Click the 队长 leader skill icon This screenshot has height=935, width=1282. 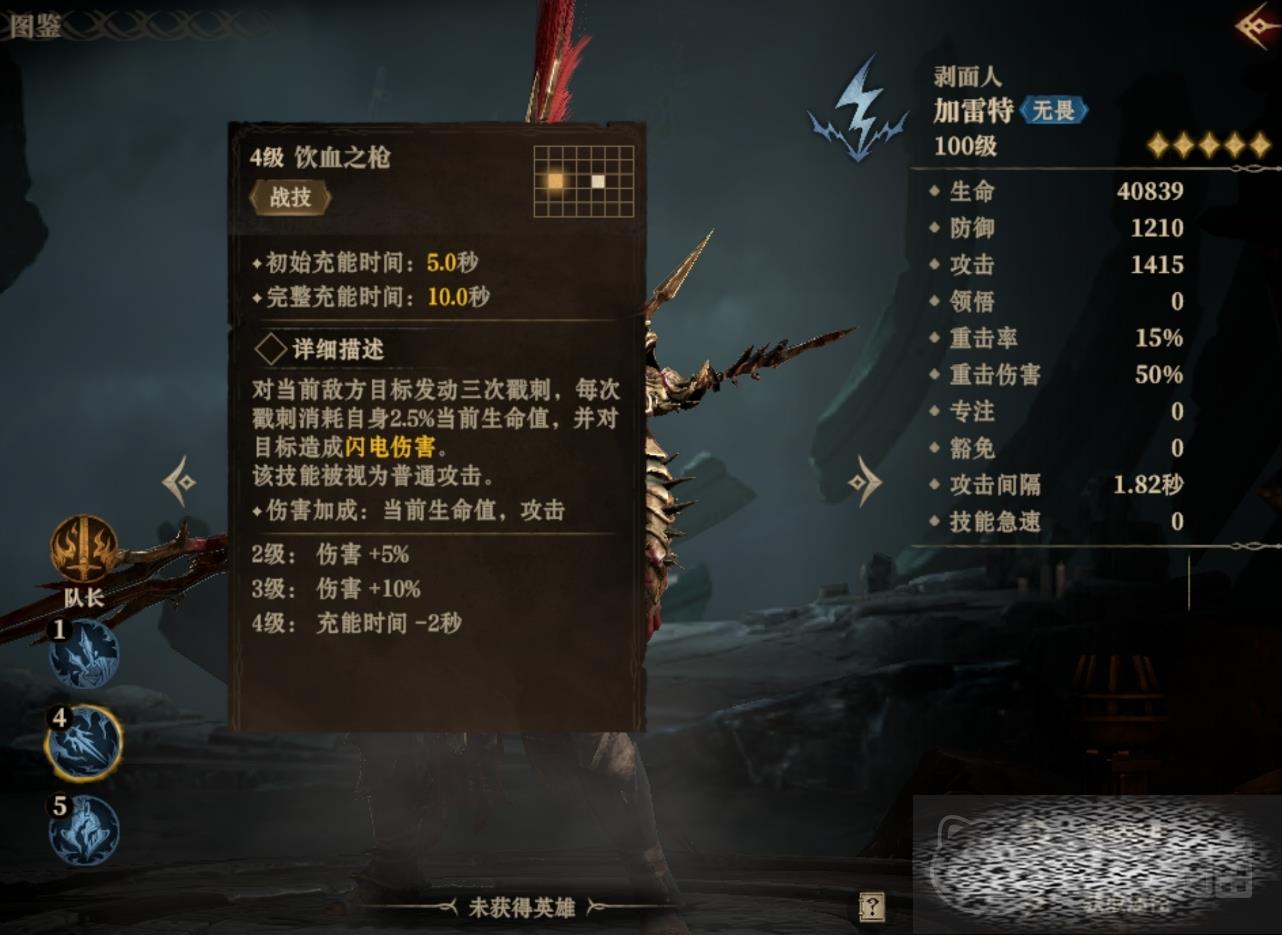tap(84, 549)
